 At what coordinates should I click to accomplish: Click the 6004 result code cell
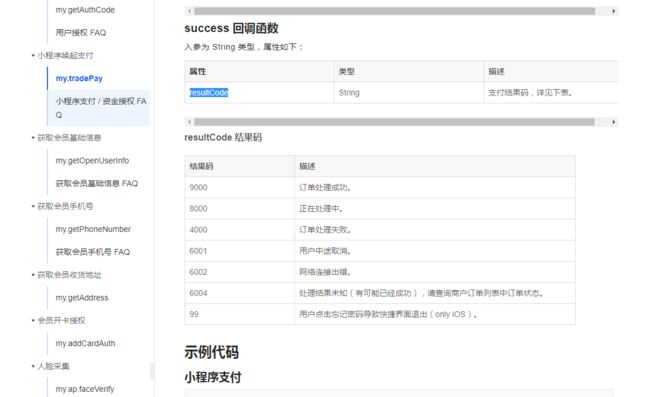coord(240,293)
